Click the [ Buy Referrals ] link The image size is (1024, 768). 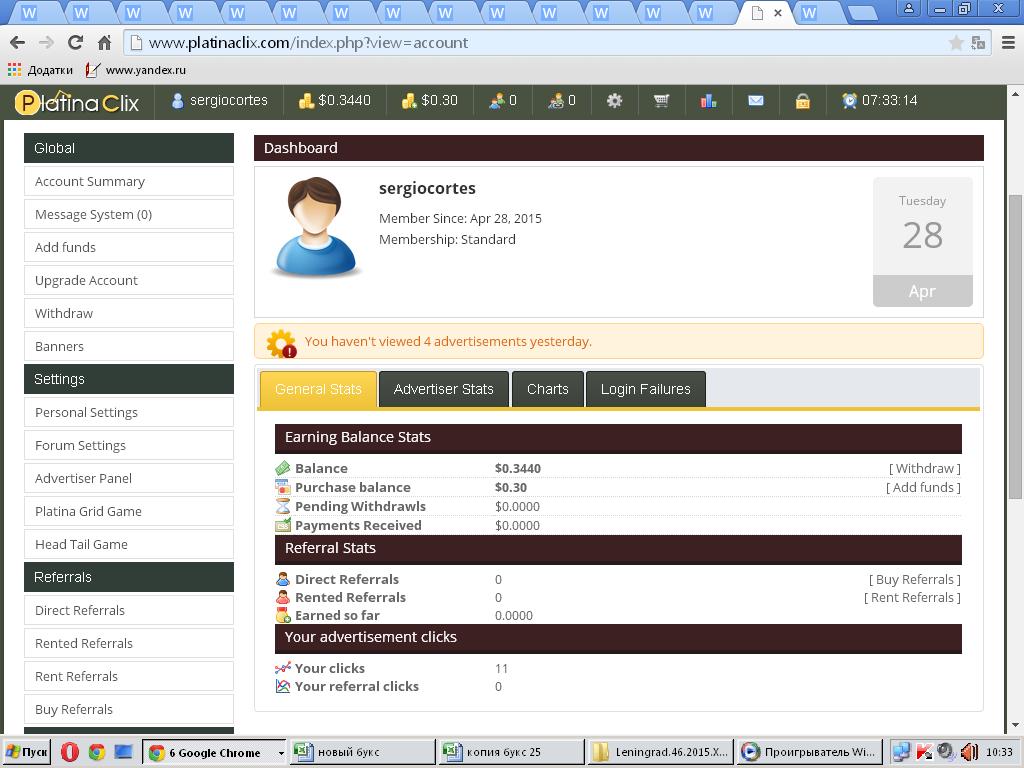tap(914, 579)
